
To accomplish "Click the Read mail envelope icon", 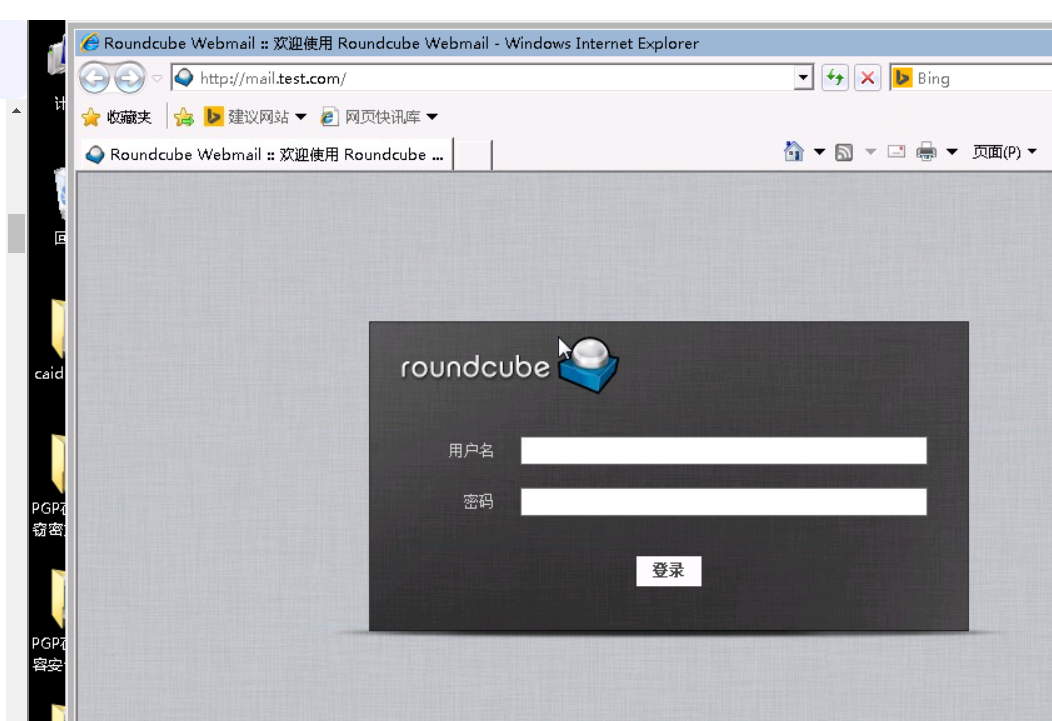I will point(896,152).
